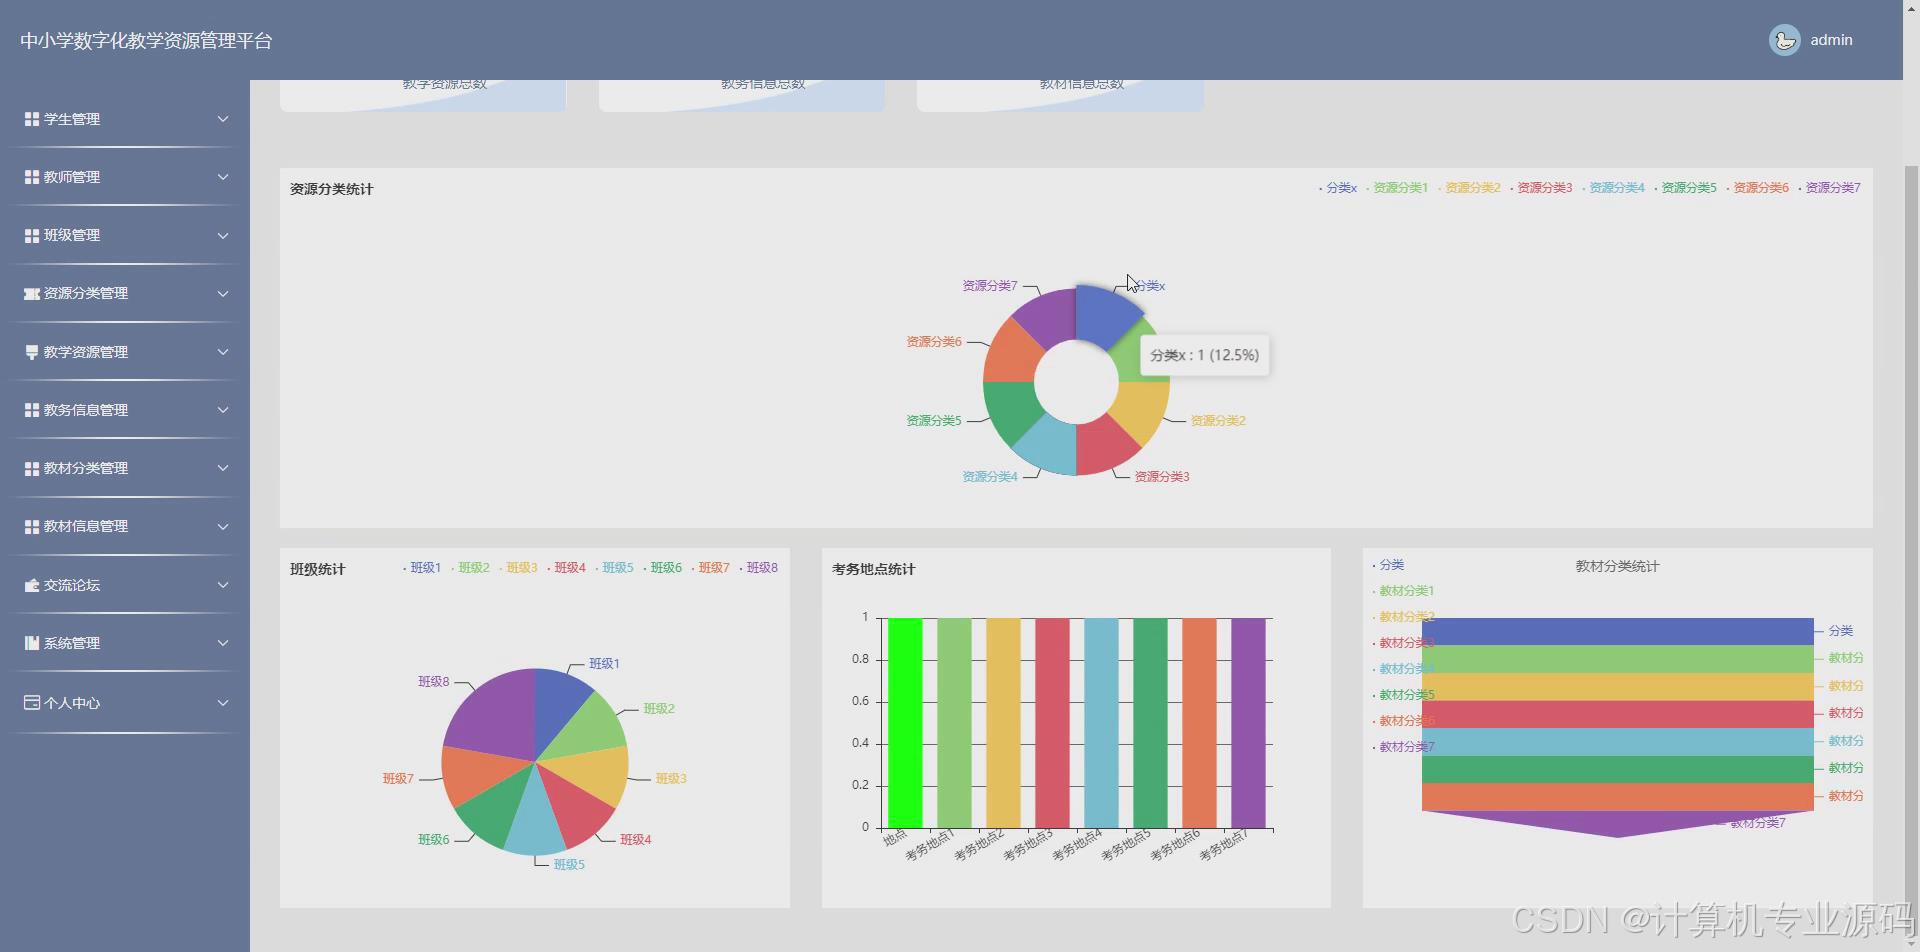
Task: Click the 教务信息总数 card
Action: tap(741, 95)
